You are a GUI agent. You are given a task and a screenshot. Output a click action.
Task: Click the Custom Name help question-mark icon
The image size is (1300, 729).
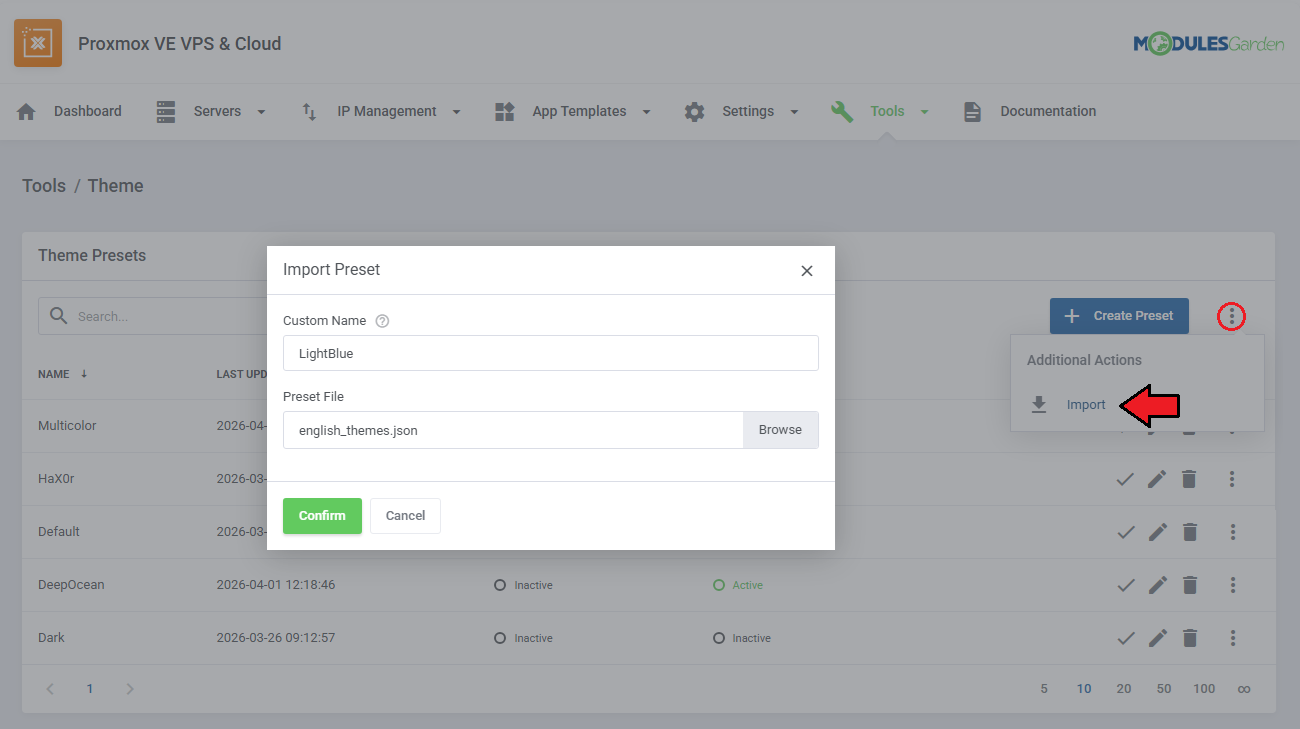[x=382, y=321]
